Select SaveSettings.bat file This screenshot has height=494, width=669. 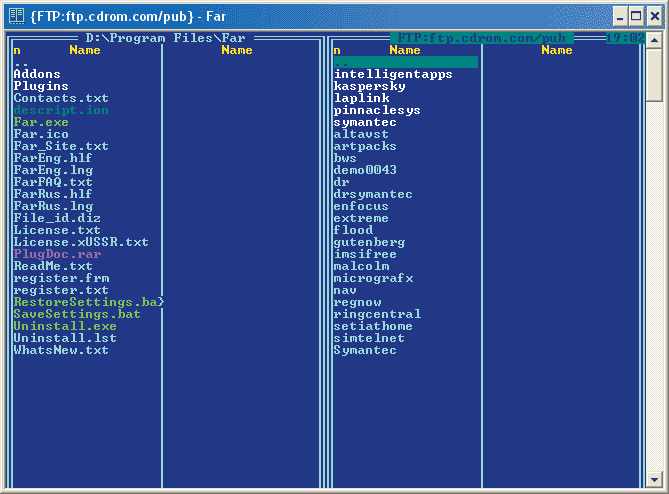(77, 314)
